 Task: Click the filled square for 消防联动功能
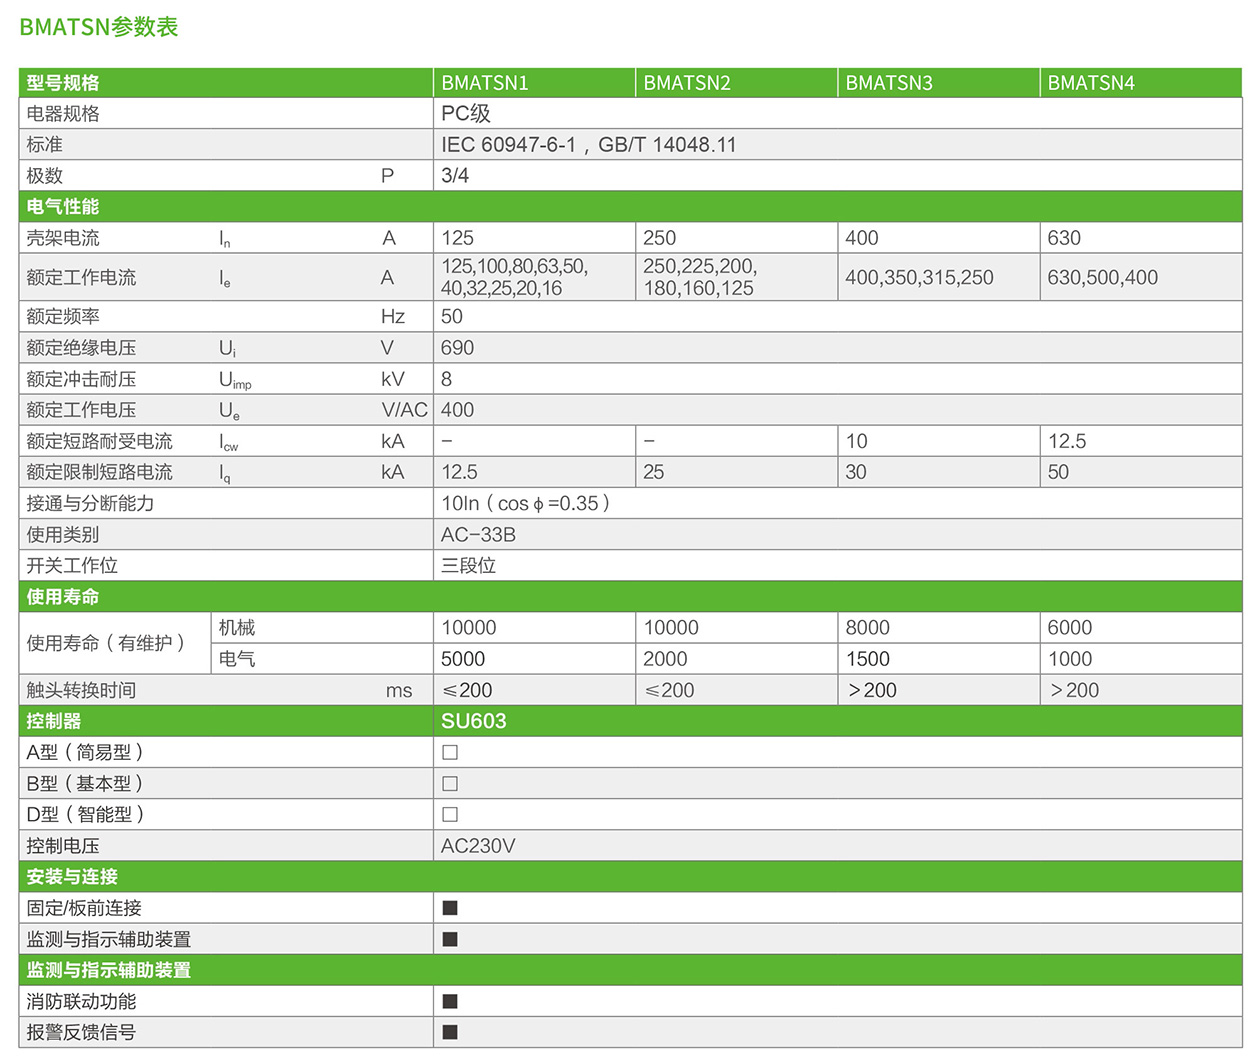pos(450,1001)
